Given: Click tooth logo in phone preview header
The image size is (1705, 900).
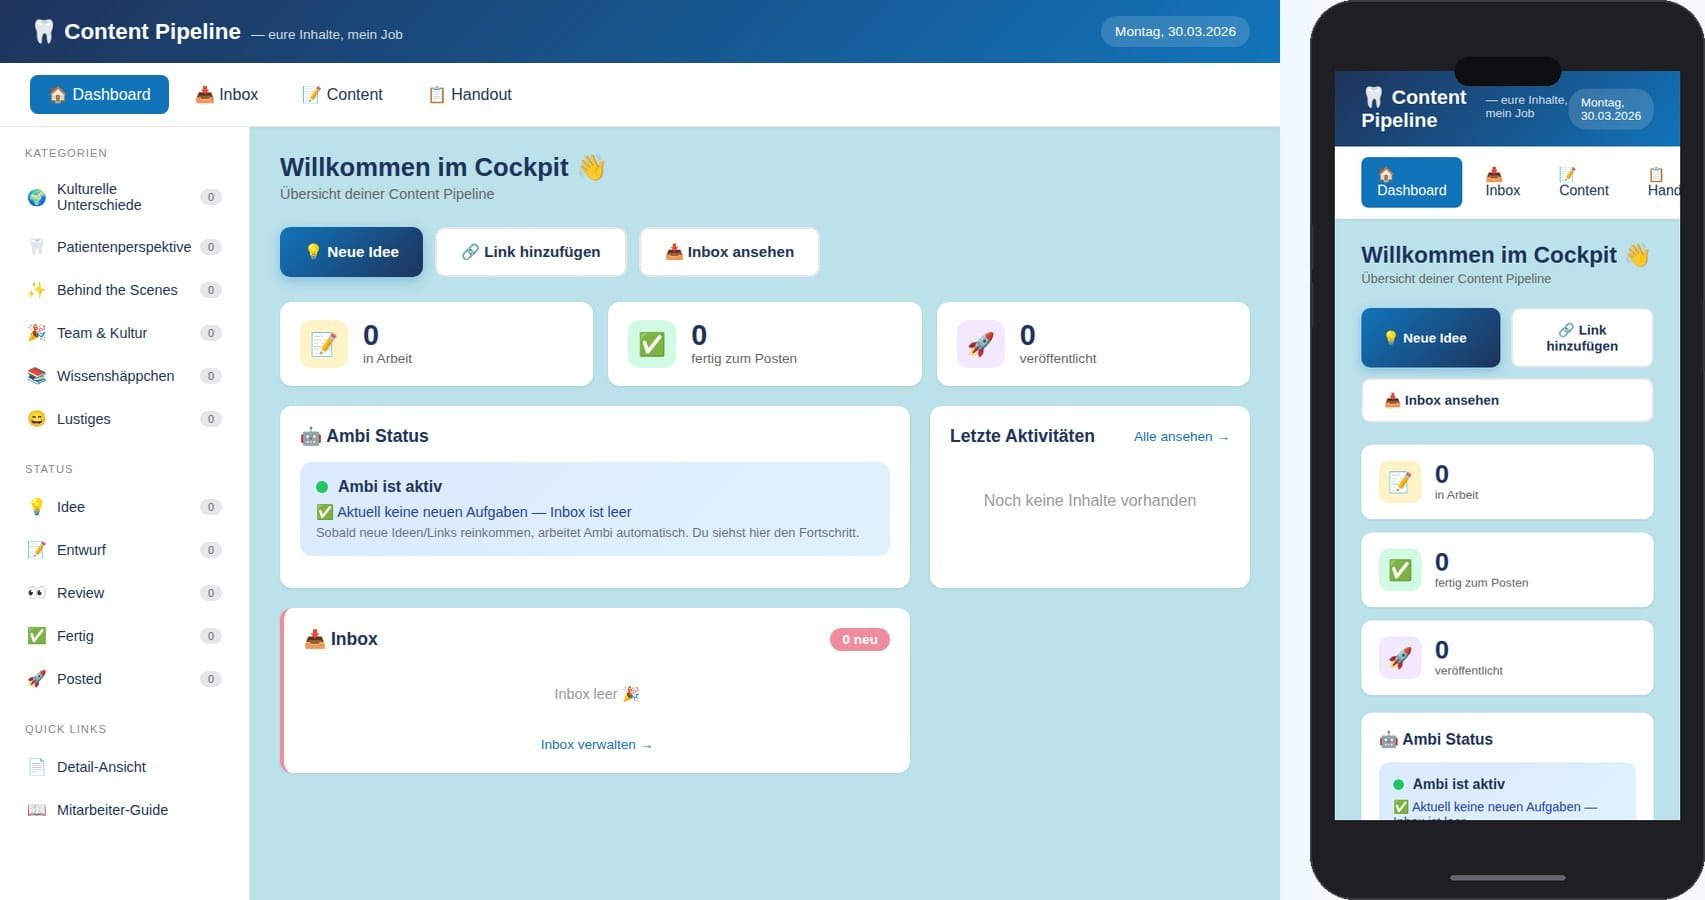Looking at the screenshot, I should click(1373, 97).
